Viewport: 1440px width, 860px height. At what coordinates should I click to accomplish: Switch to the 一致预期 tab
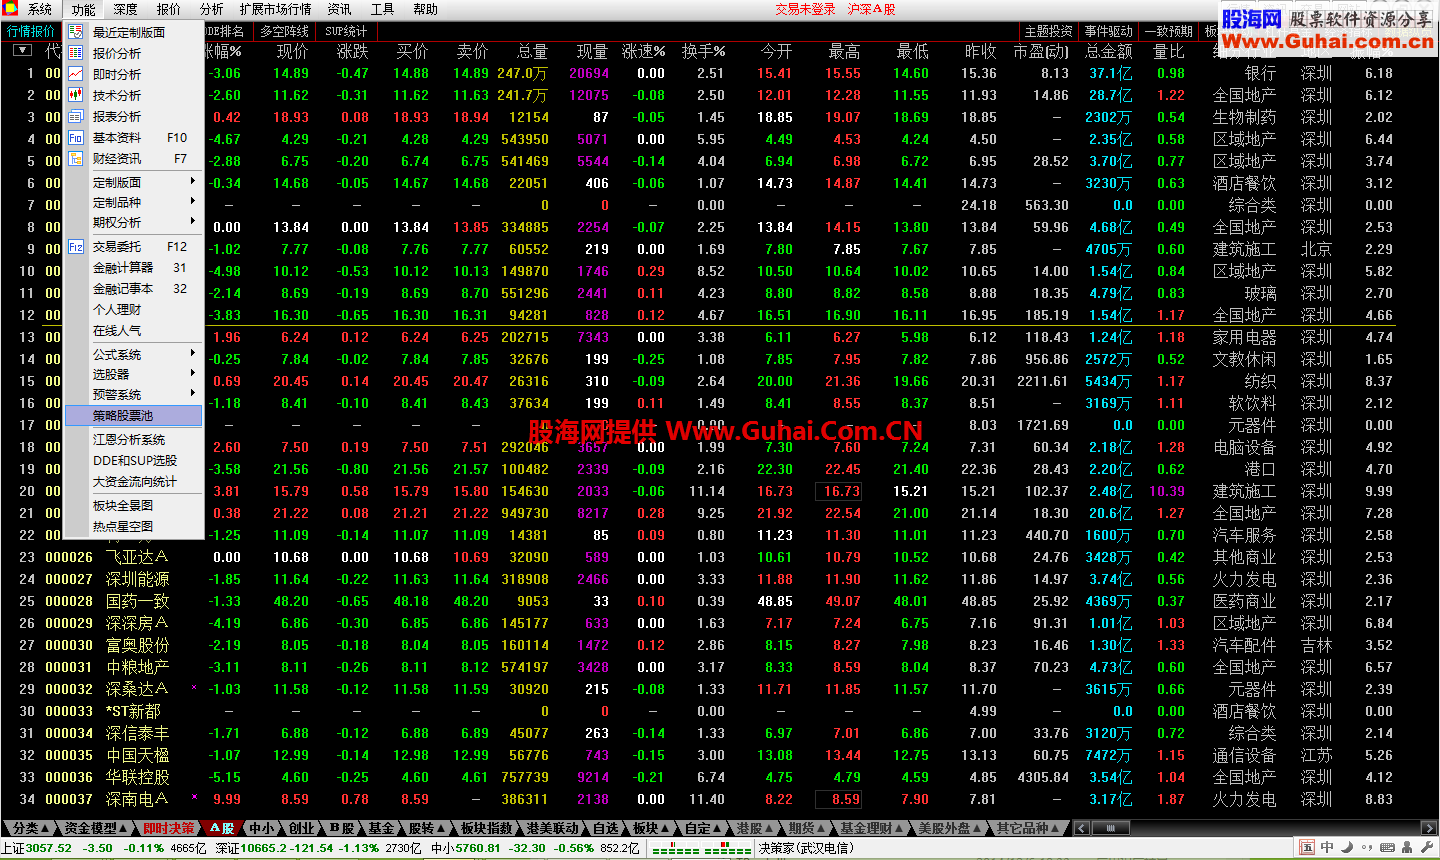pos(1169,31)
